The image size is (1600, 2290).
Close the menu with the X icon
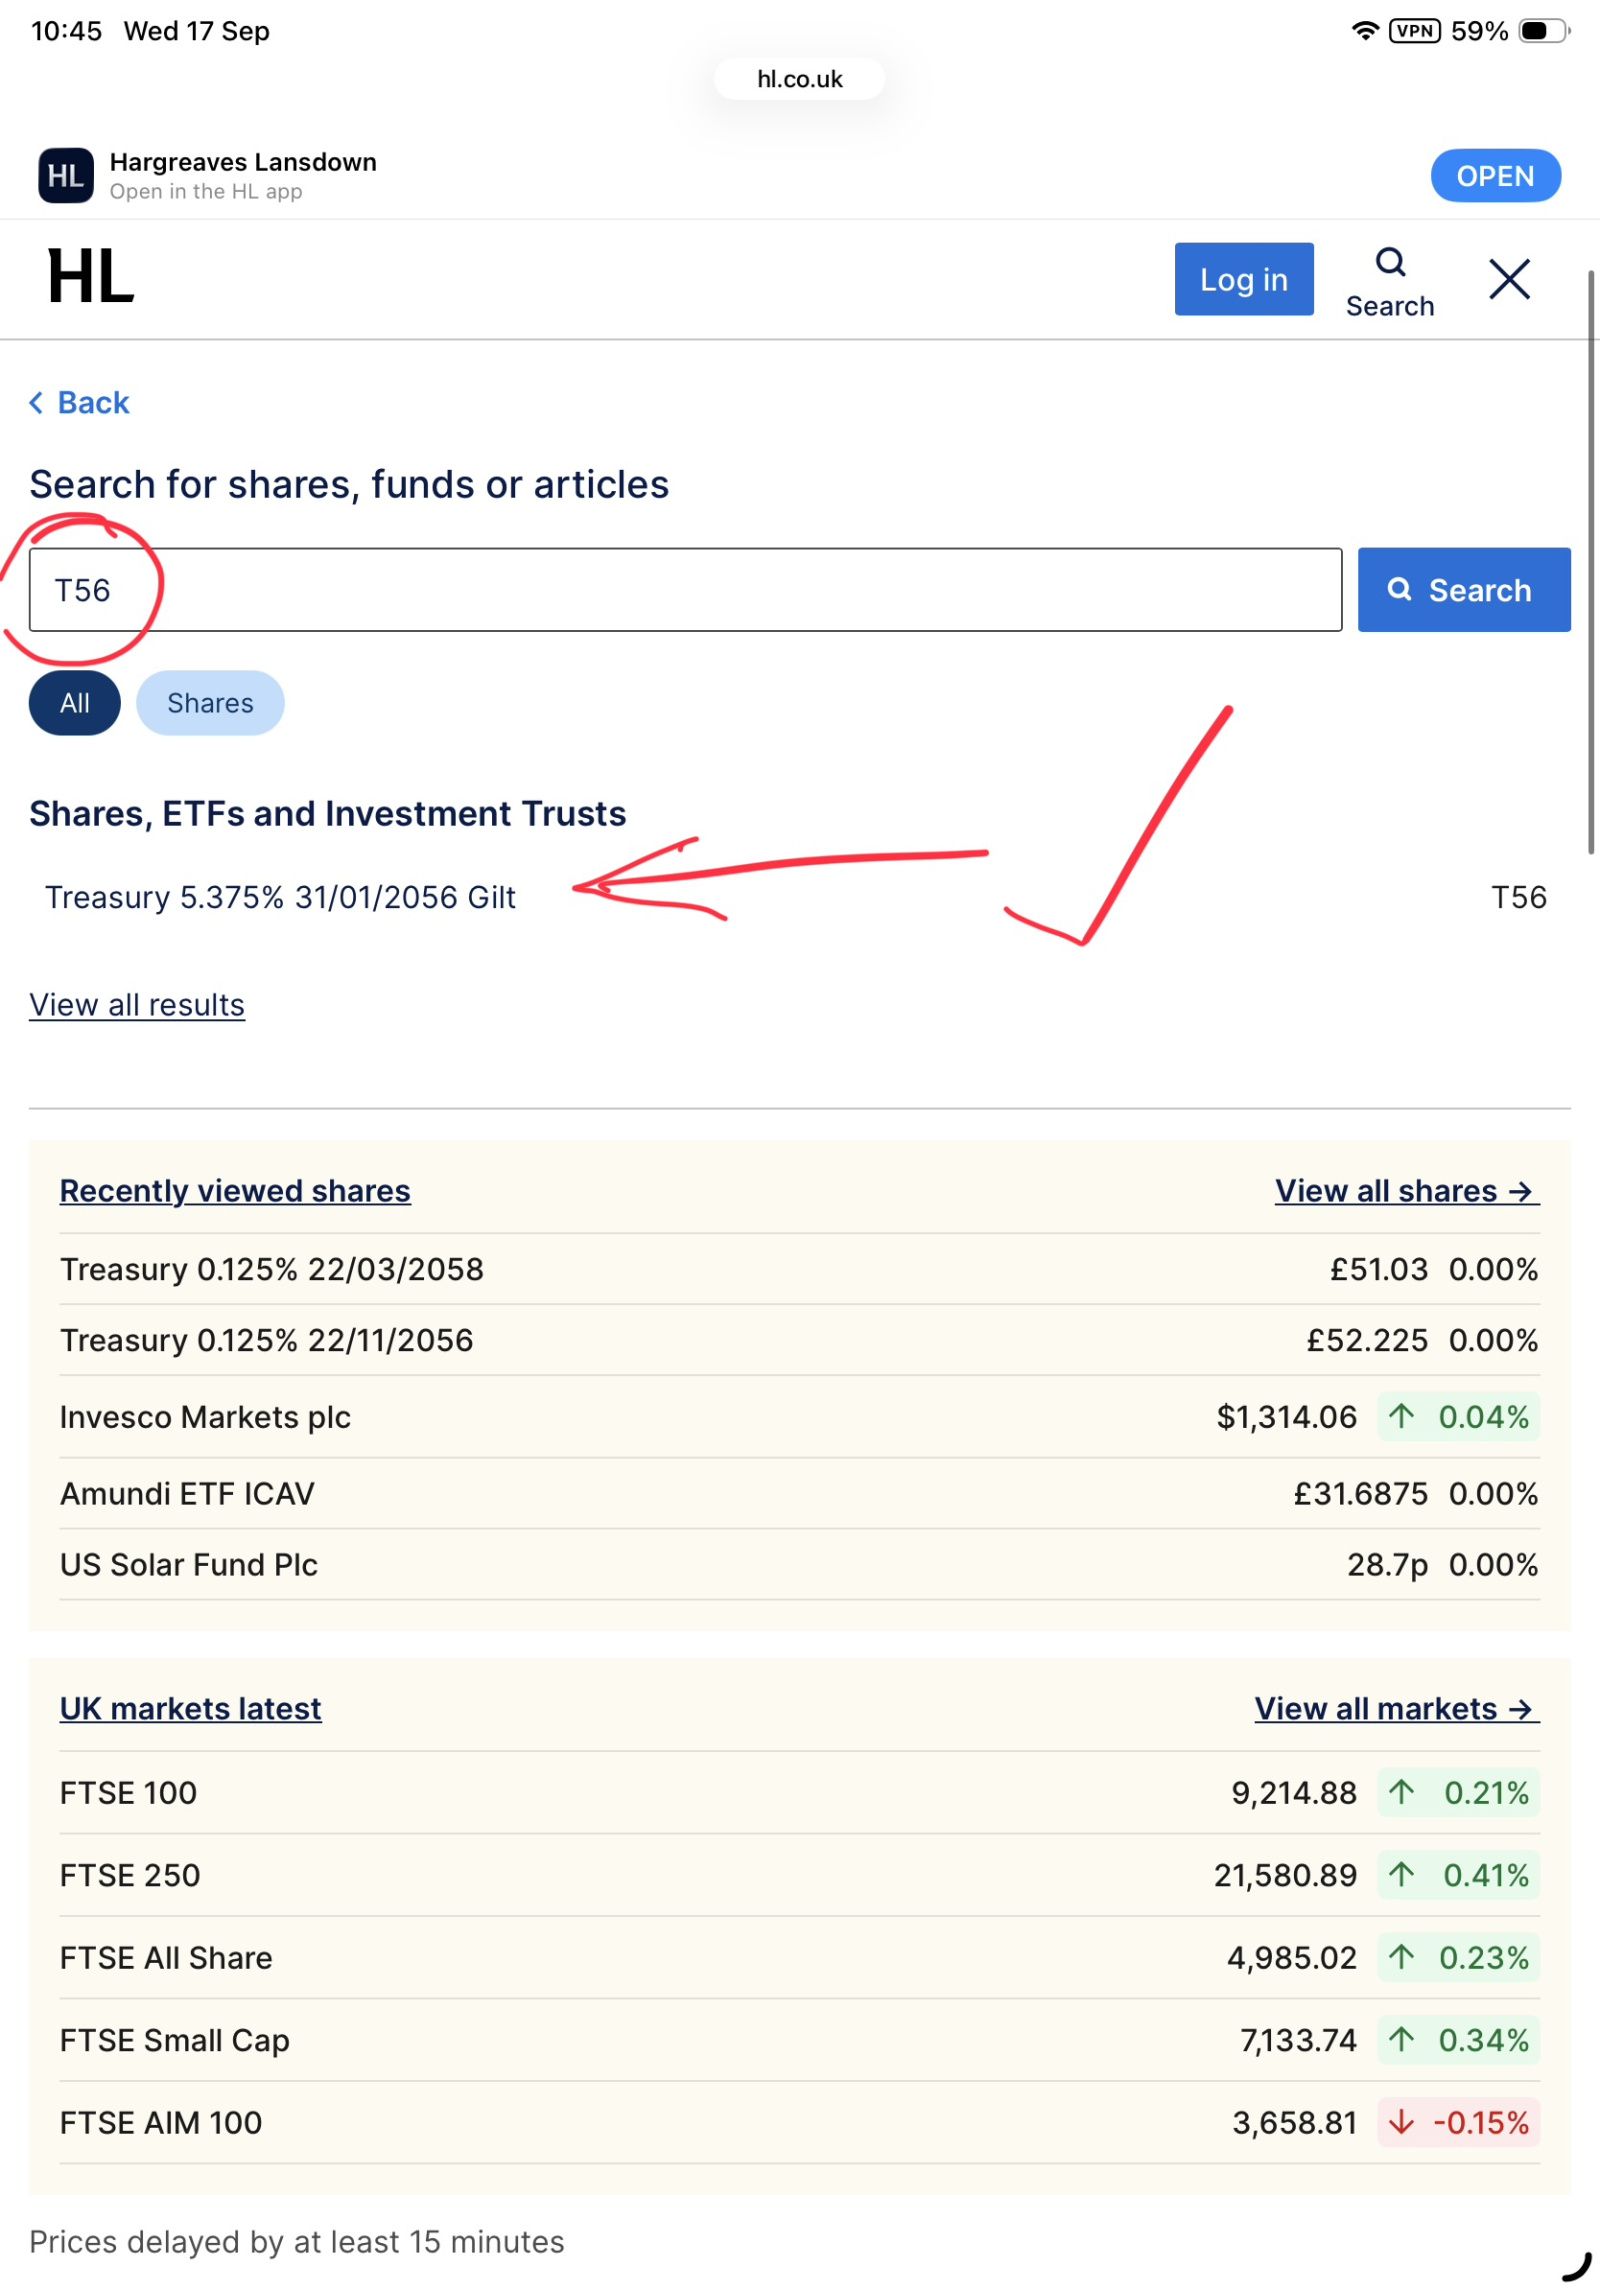[1508, 279]
